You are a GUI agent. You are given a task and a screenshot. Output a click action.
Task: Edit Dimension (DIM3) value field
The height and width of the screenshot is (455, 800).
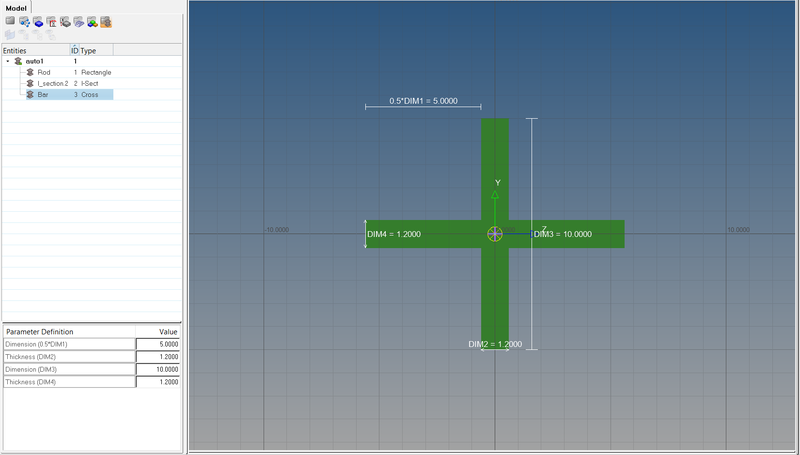click(x=158, y=369)
